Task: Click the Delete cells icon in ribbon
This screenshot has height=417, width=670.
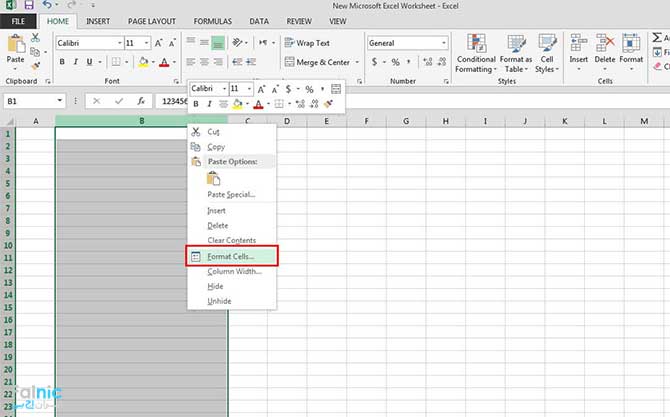Action: 605,51
